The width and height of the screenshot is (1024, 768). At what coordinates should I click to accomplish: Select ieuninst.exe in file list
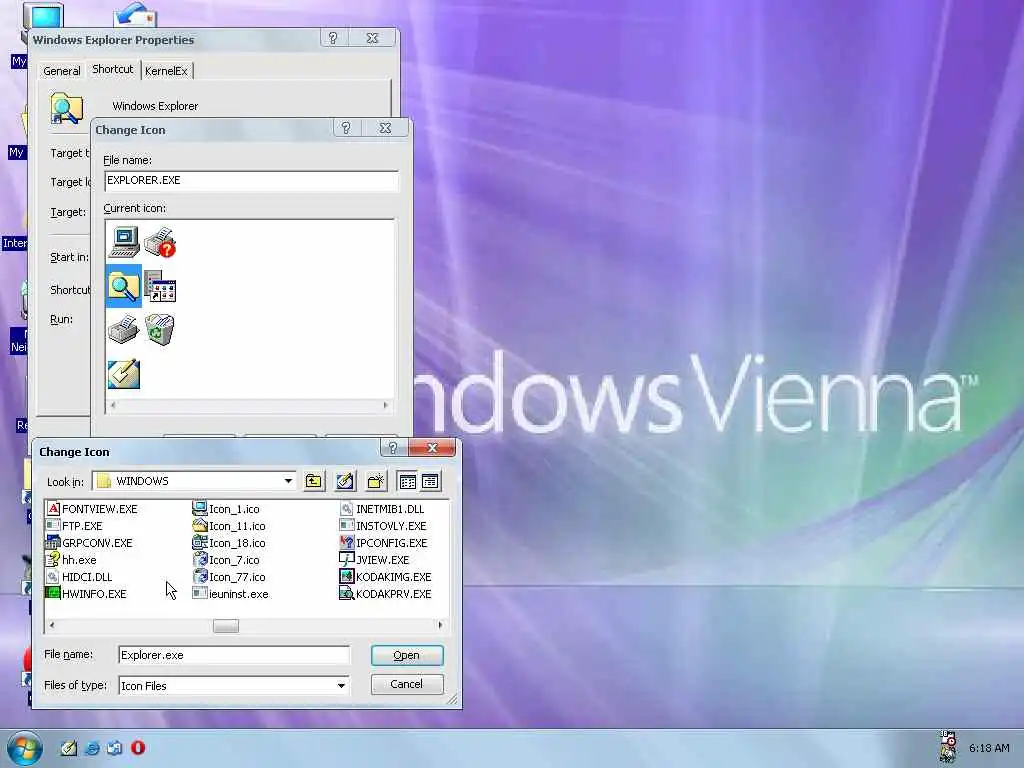tap(231, 594)
